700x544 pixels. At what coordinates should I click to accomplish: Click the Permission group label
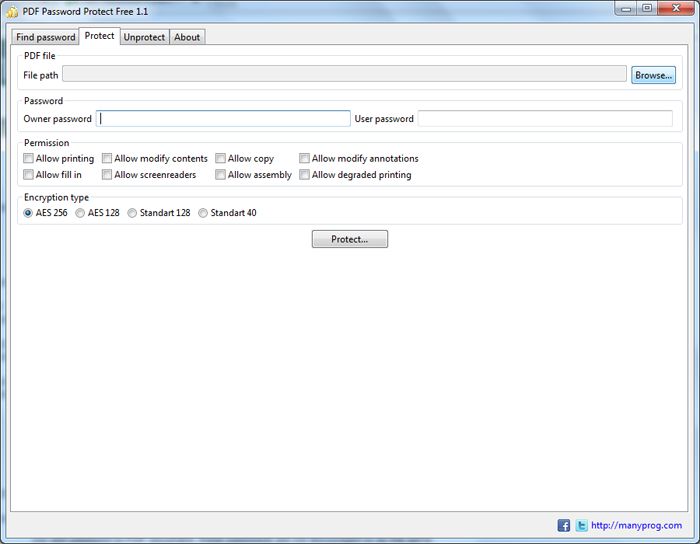(x=46, y=143)
